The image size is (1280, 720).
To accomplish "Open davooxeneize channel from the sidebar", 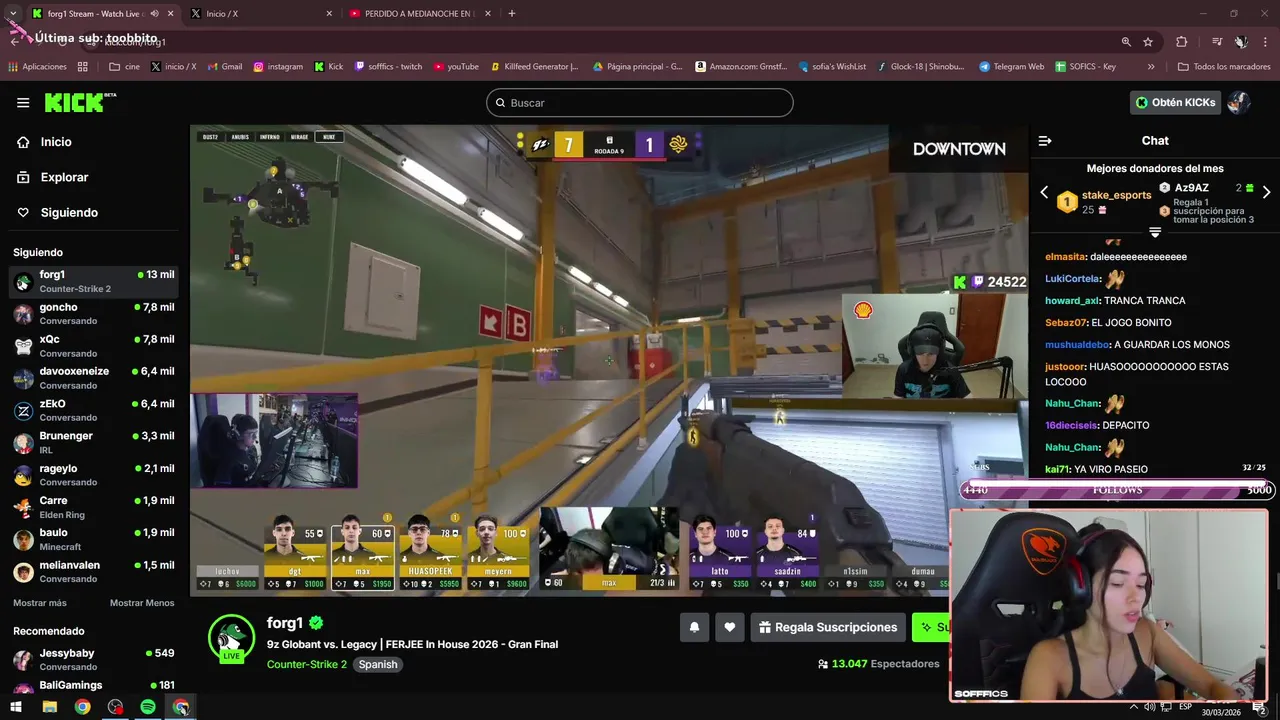I will (x=94, y=378).
